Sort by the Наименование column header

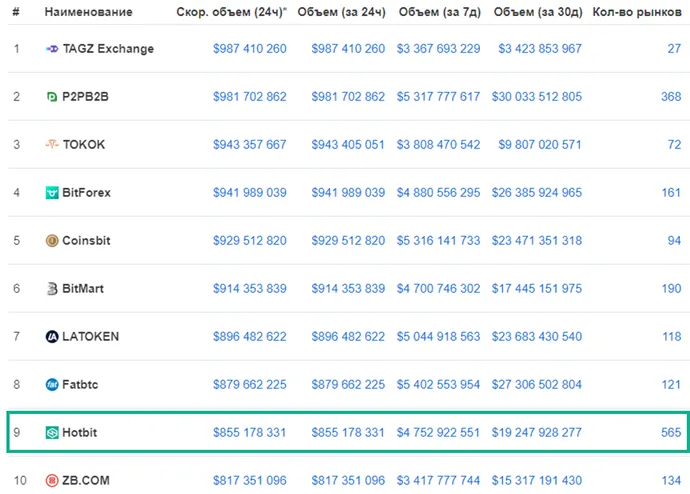click(88, 12)
